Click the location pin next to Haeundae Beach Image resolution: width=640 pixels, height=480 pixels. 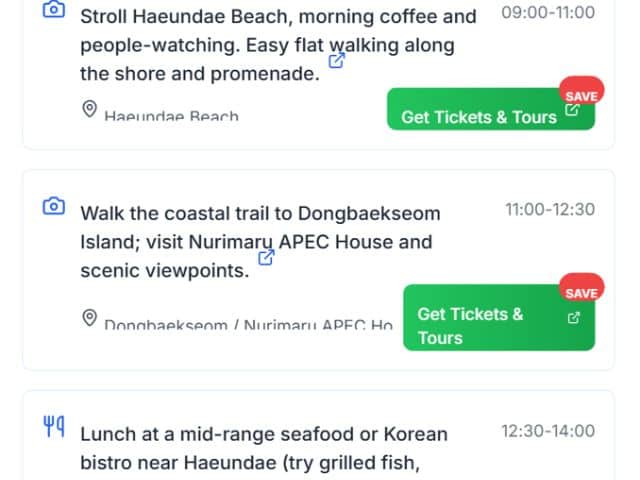[x=89, y=109]
